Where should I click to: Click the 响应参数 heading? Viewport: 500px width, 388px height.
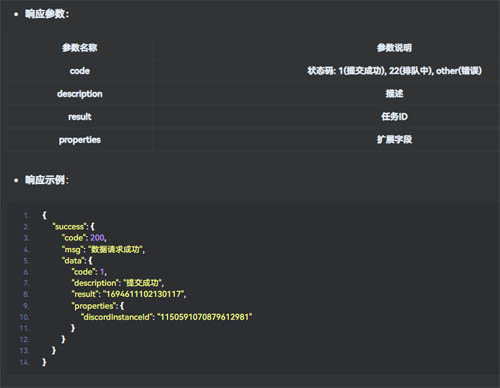click(x=47, y=14)
